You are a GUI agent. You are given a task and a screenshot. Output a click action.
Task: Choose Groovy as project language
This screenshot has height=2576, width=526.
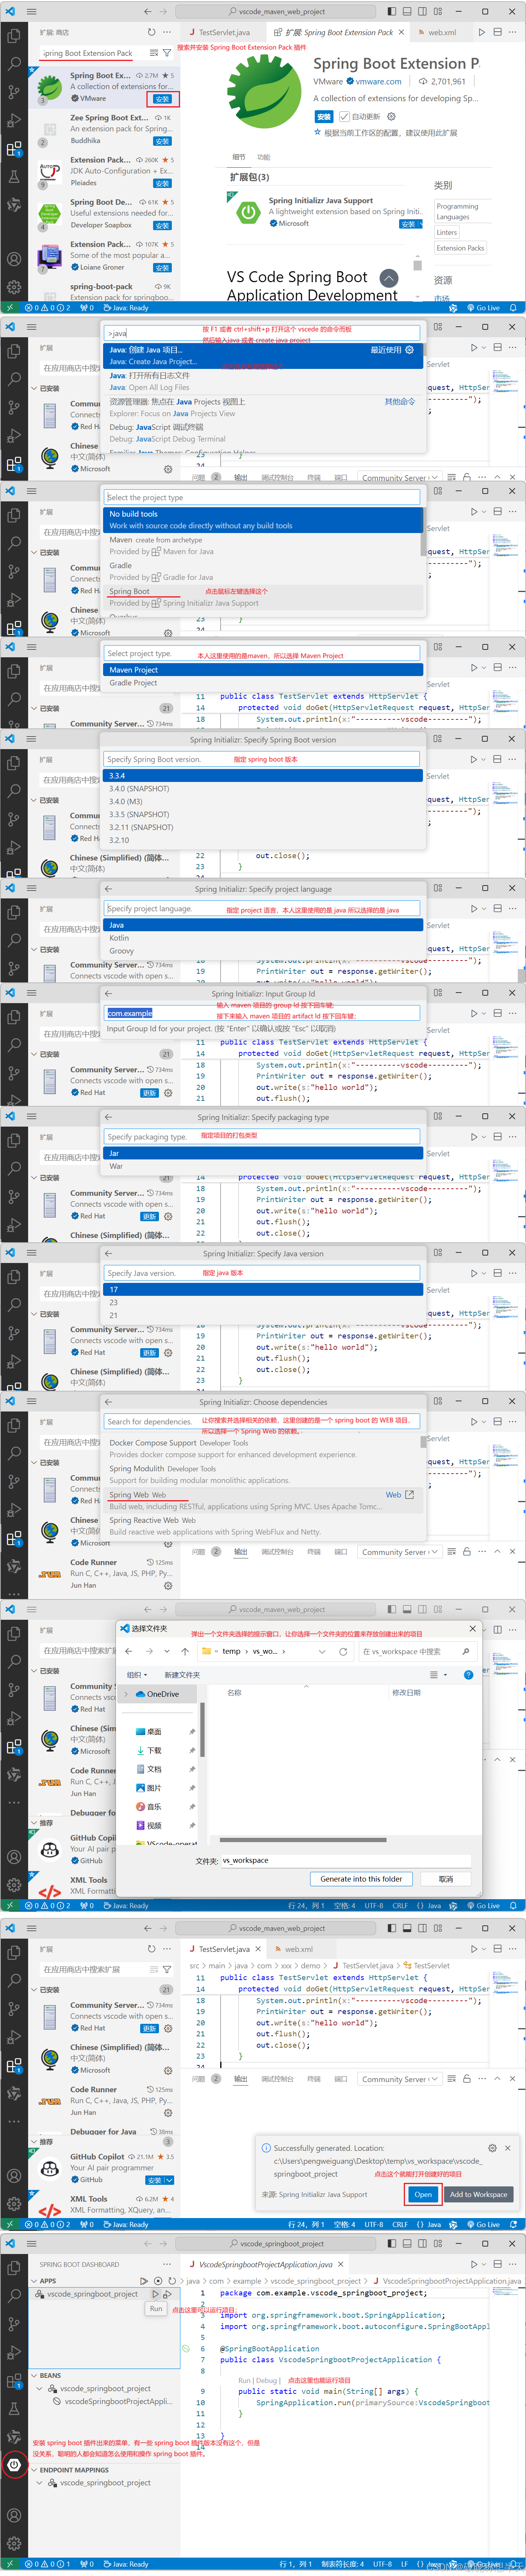pyautogui.click(x=263, y=951)
